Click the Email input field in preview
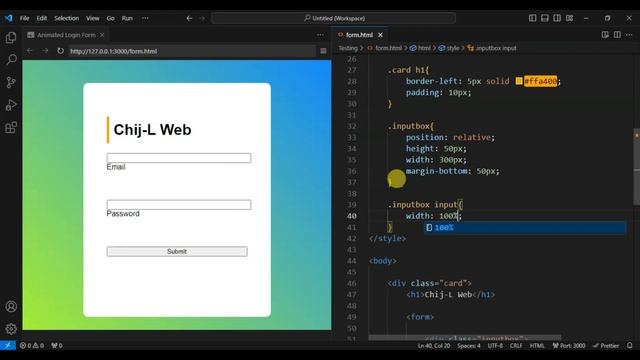This screenshot has height=360, width=640. pos(179,158)
